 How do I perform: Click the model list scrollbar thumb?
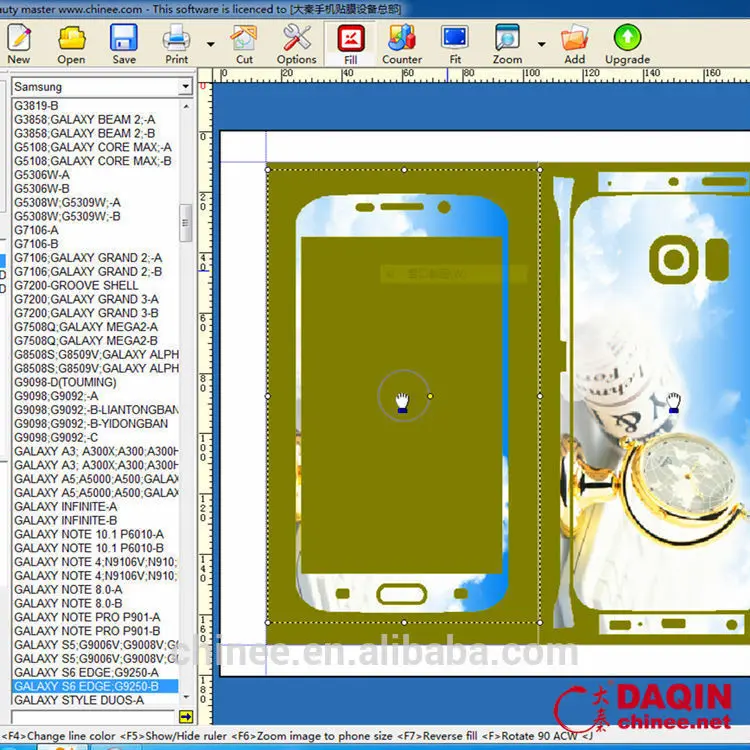186,223
